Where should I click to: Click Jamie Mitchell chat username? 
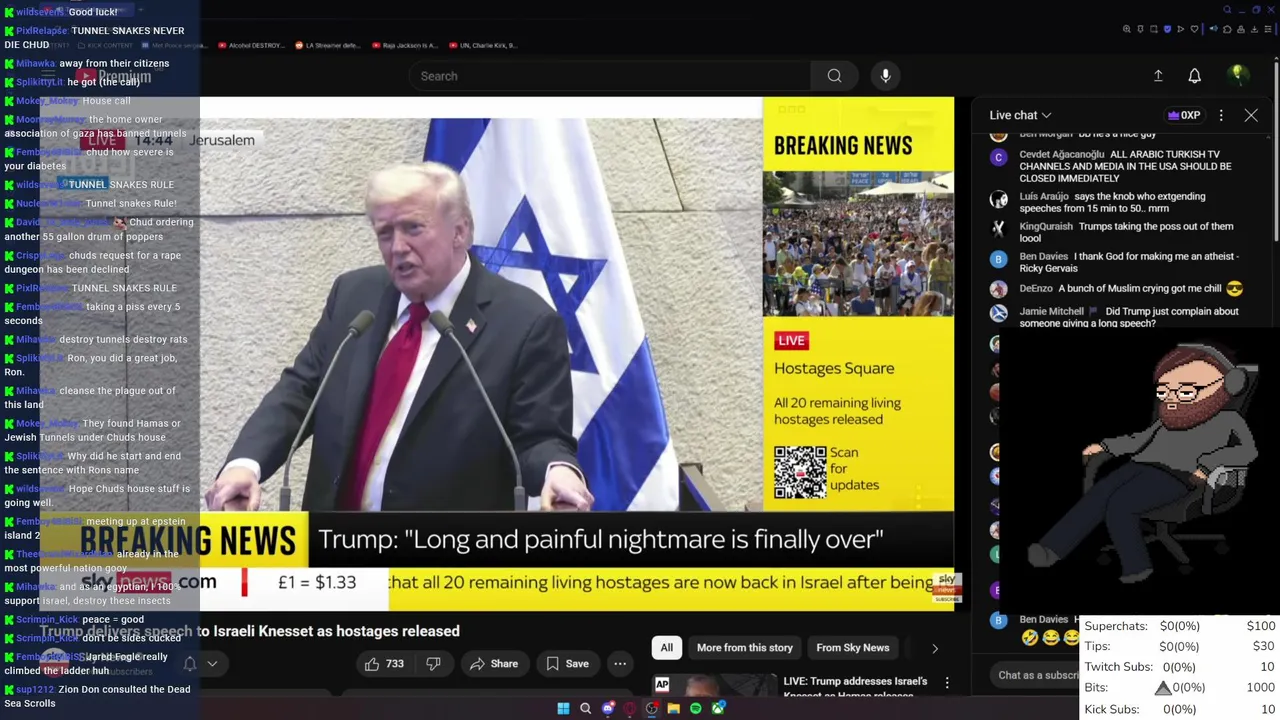click(1051, 312)
